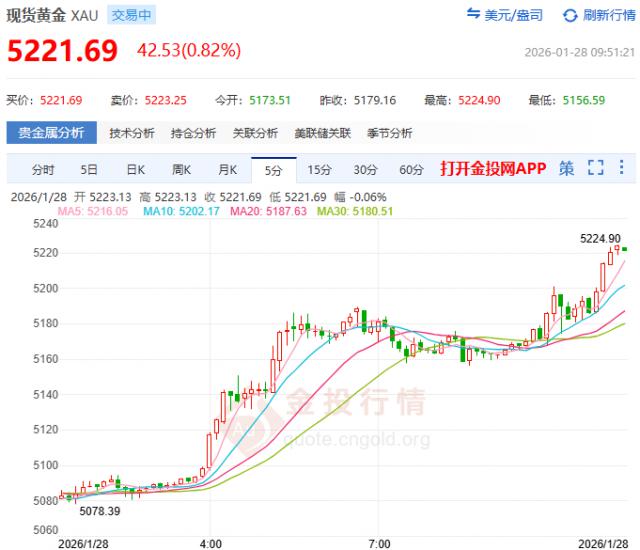Click the 现货黄金 XAU title
The height and width of the screenshot is (550, 640).
pyautogui.click(x=52, y=16)
